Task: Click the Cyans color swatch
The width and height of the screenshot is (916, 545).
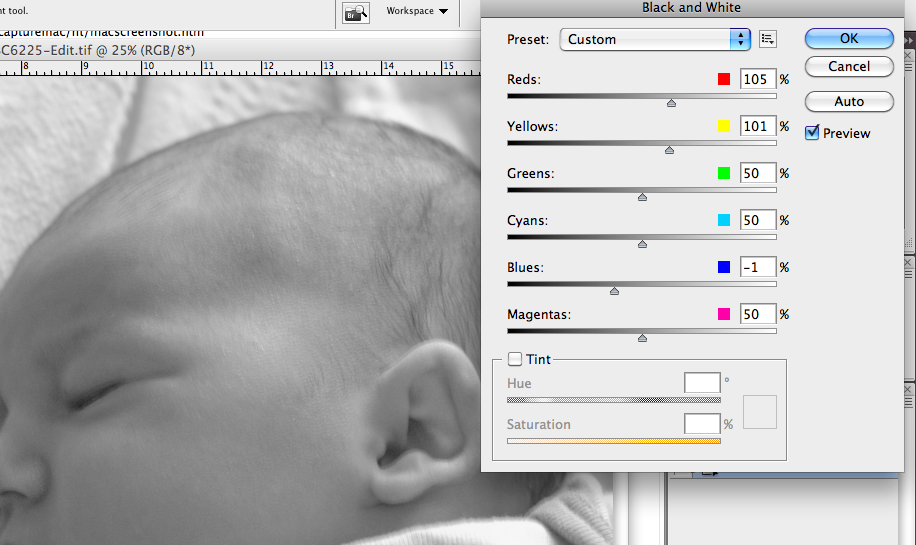Action: (x=724, y=220)
